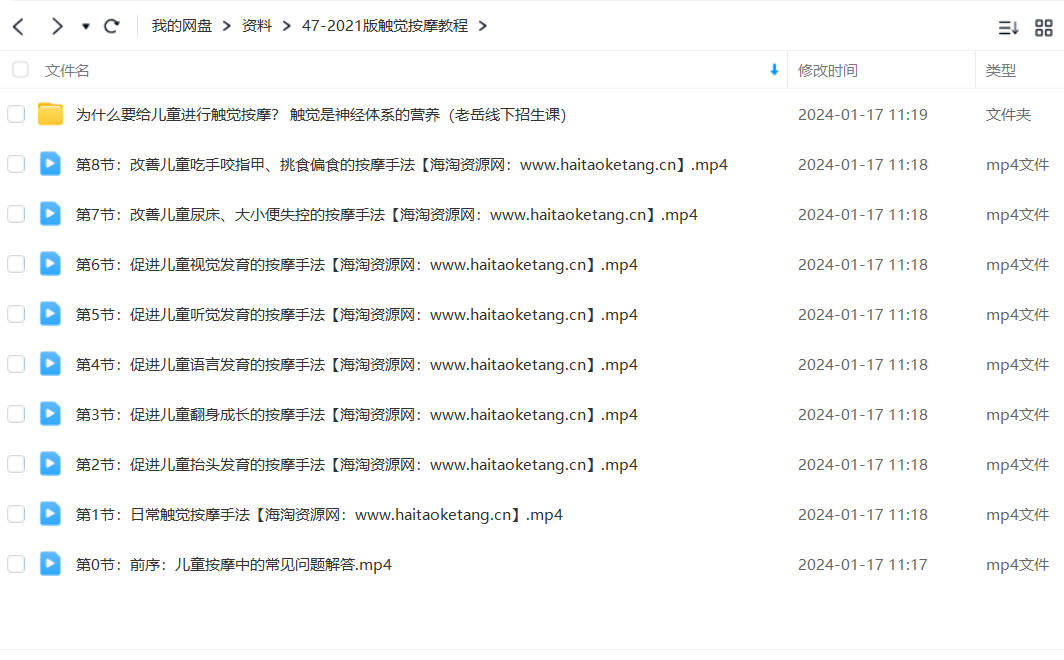Screen dimensions: 1064x660
Task: Go back with the left arrow
Action: pos(19,26)
